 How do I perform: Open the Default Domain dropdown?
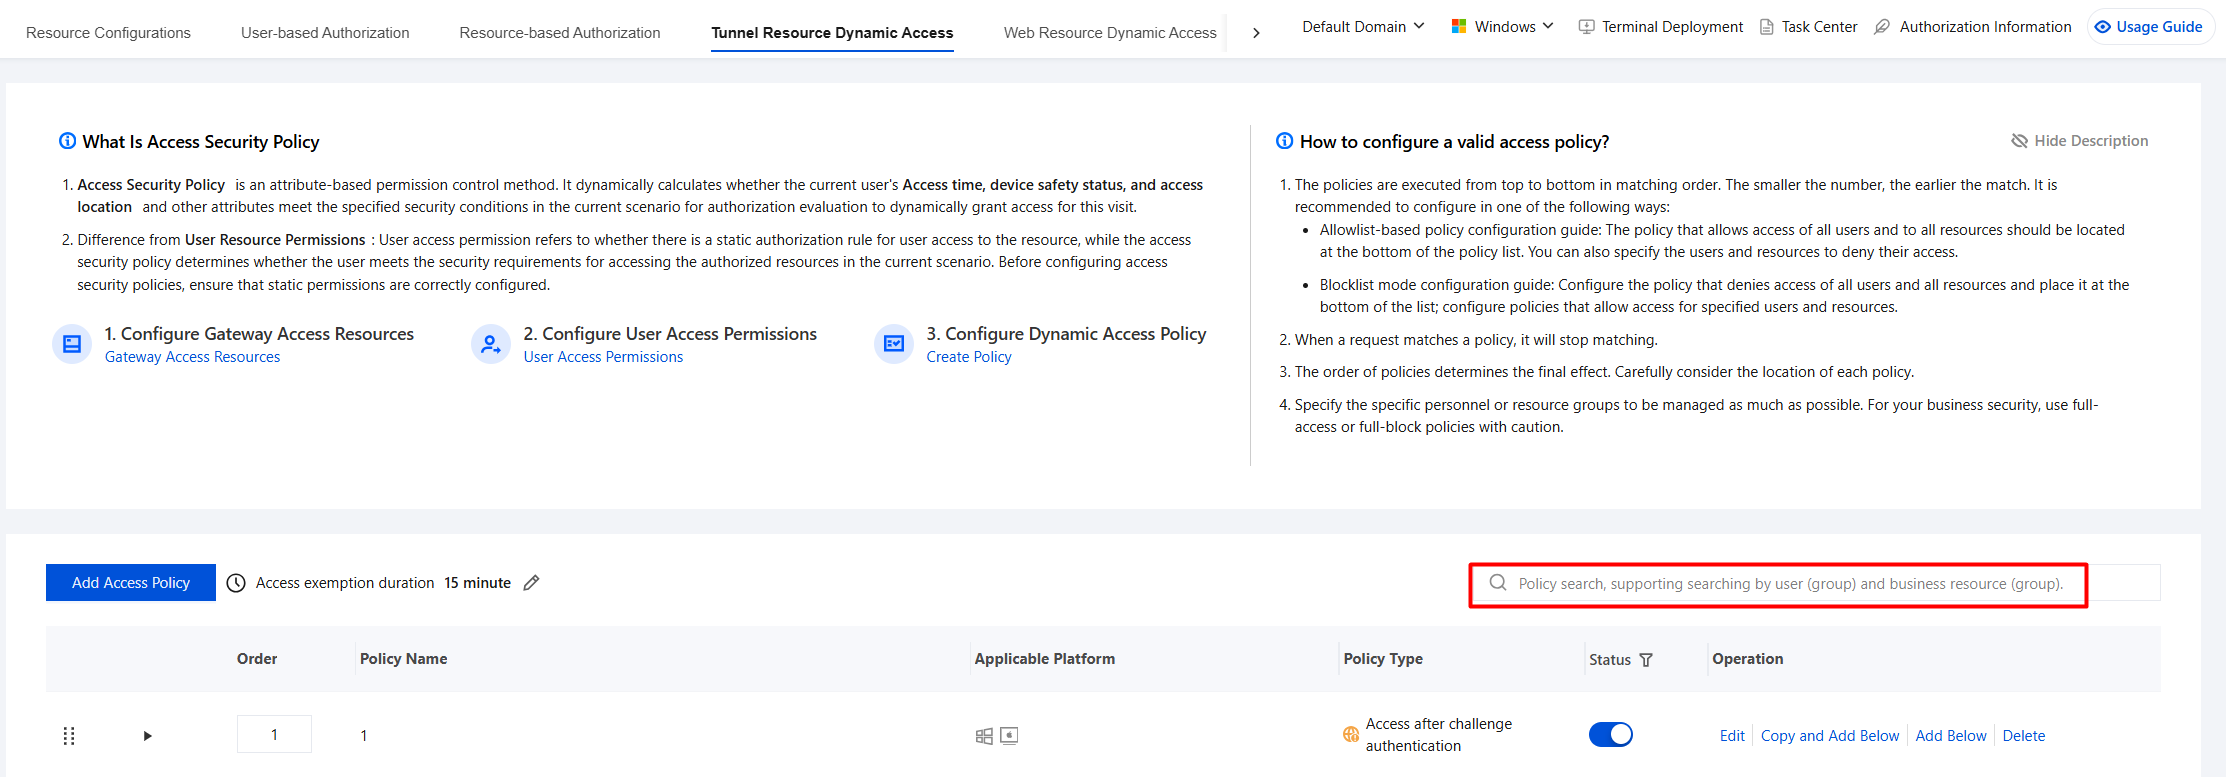click(1363, 27)
